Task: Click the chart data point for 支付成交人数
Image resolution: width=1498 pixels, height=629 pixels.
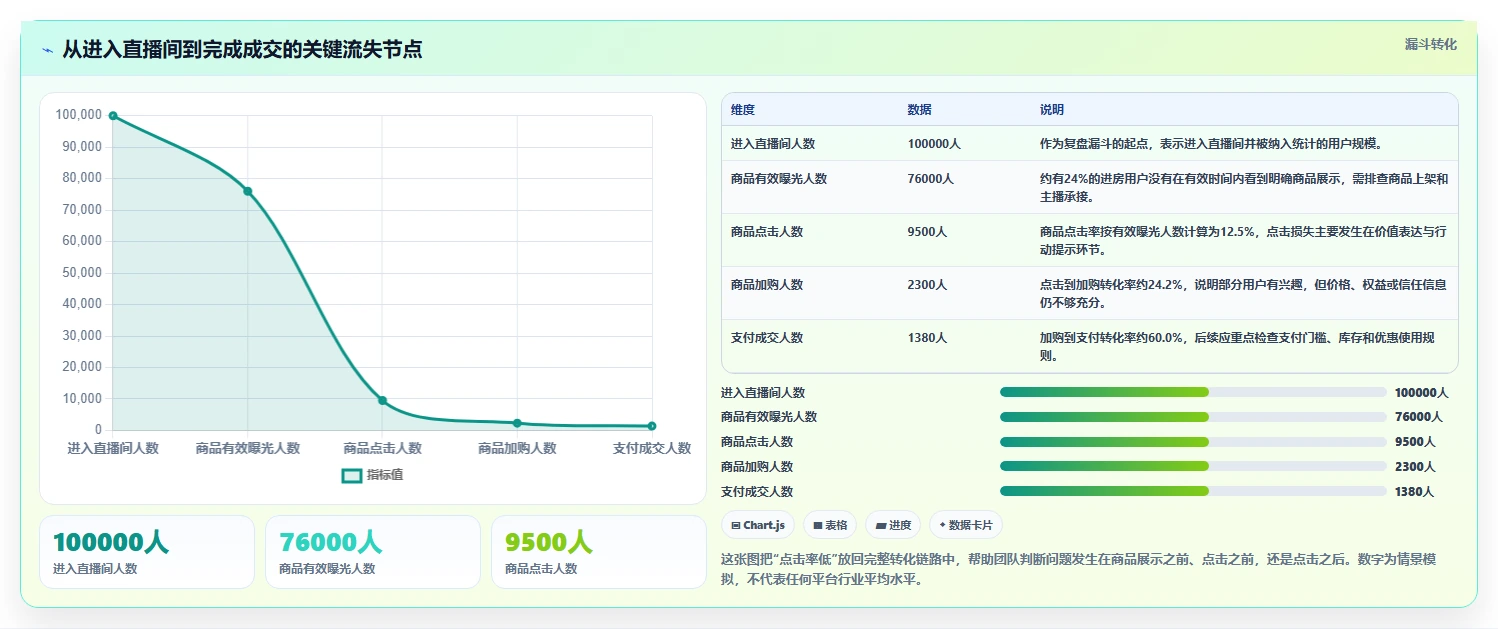Action: pos(652,426)
